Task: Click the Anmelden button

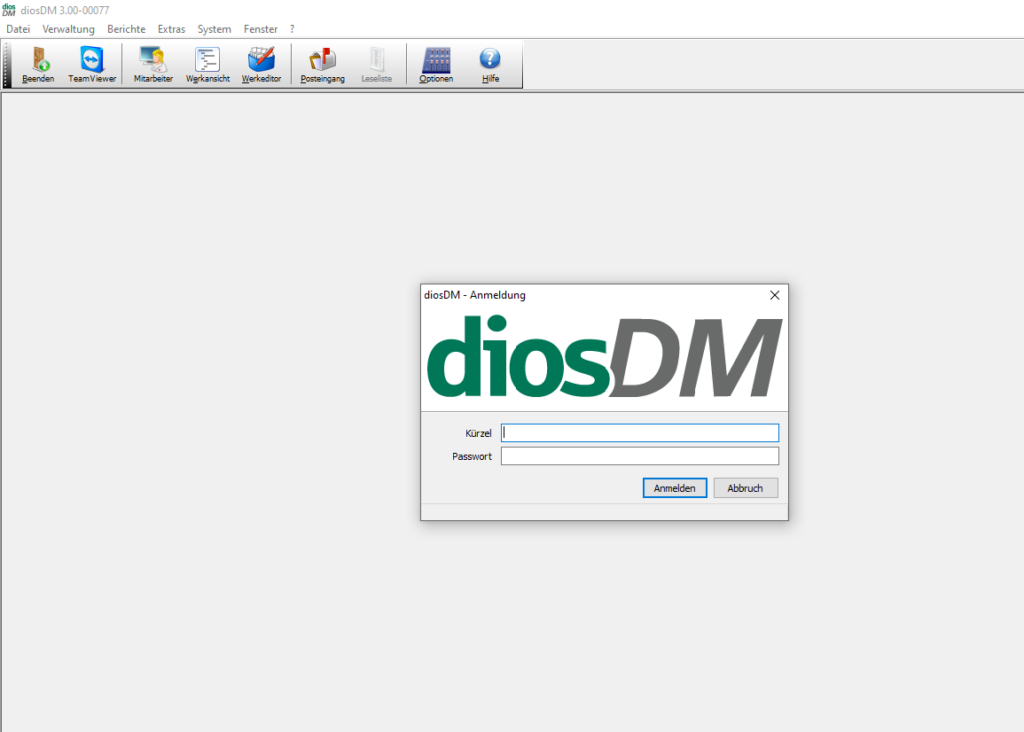Action: 675,488
